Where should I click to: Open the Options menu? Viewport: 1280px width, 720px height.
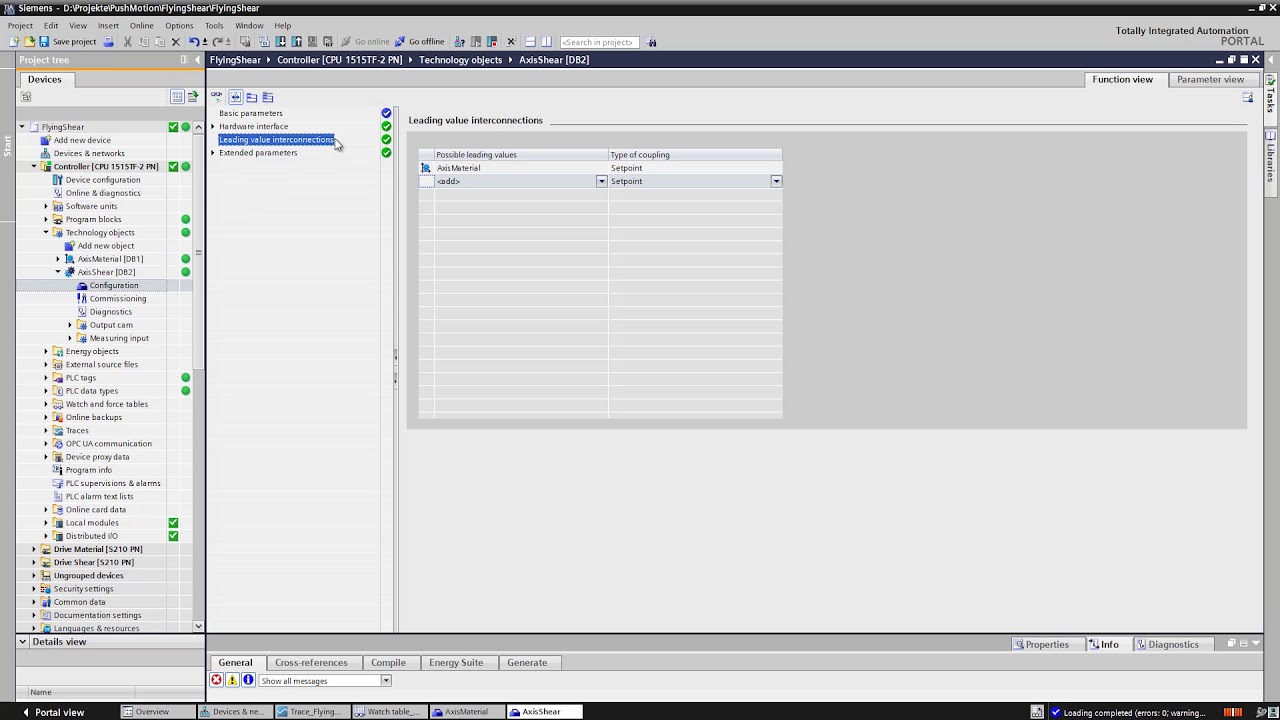tap(179, 25)
